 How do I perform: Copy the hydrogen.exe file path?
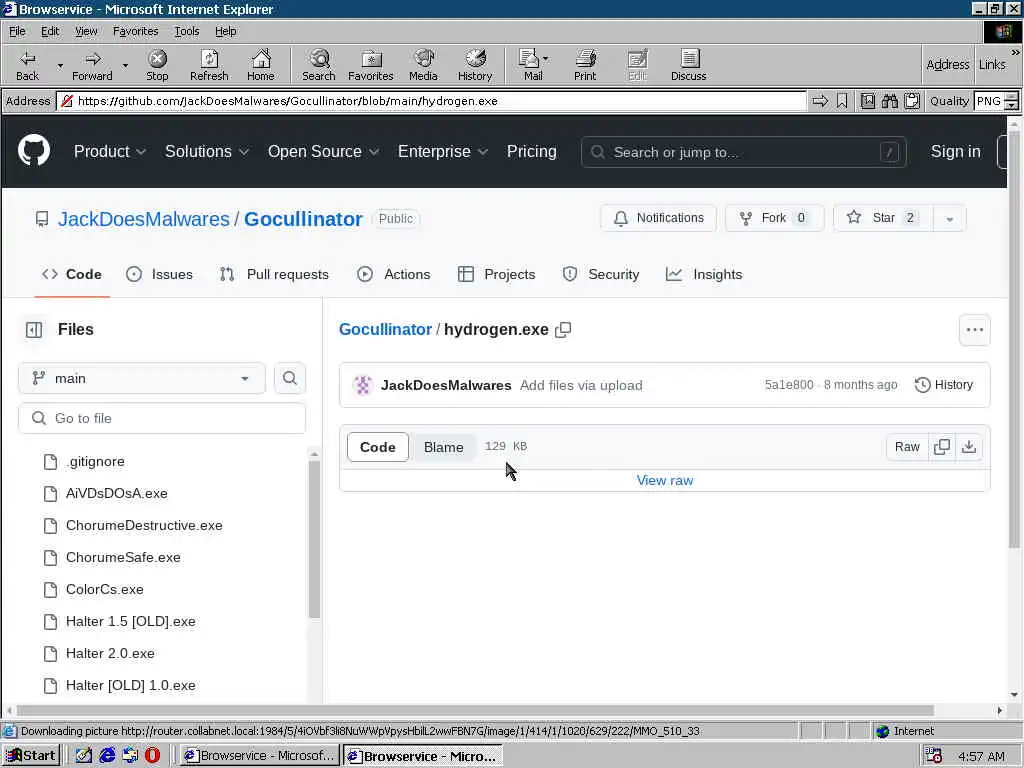coord(563,330)
